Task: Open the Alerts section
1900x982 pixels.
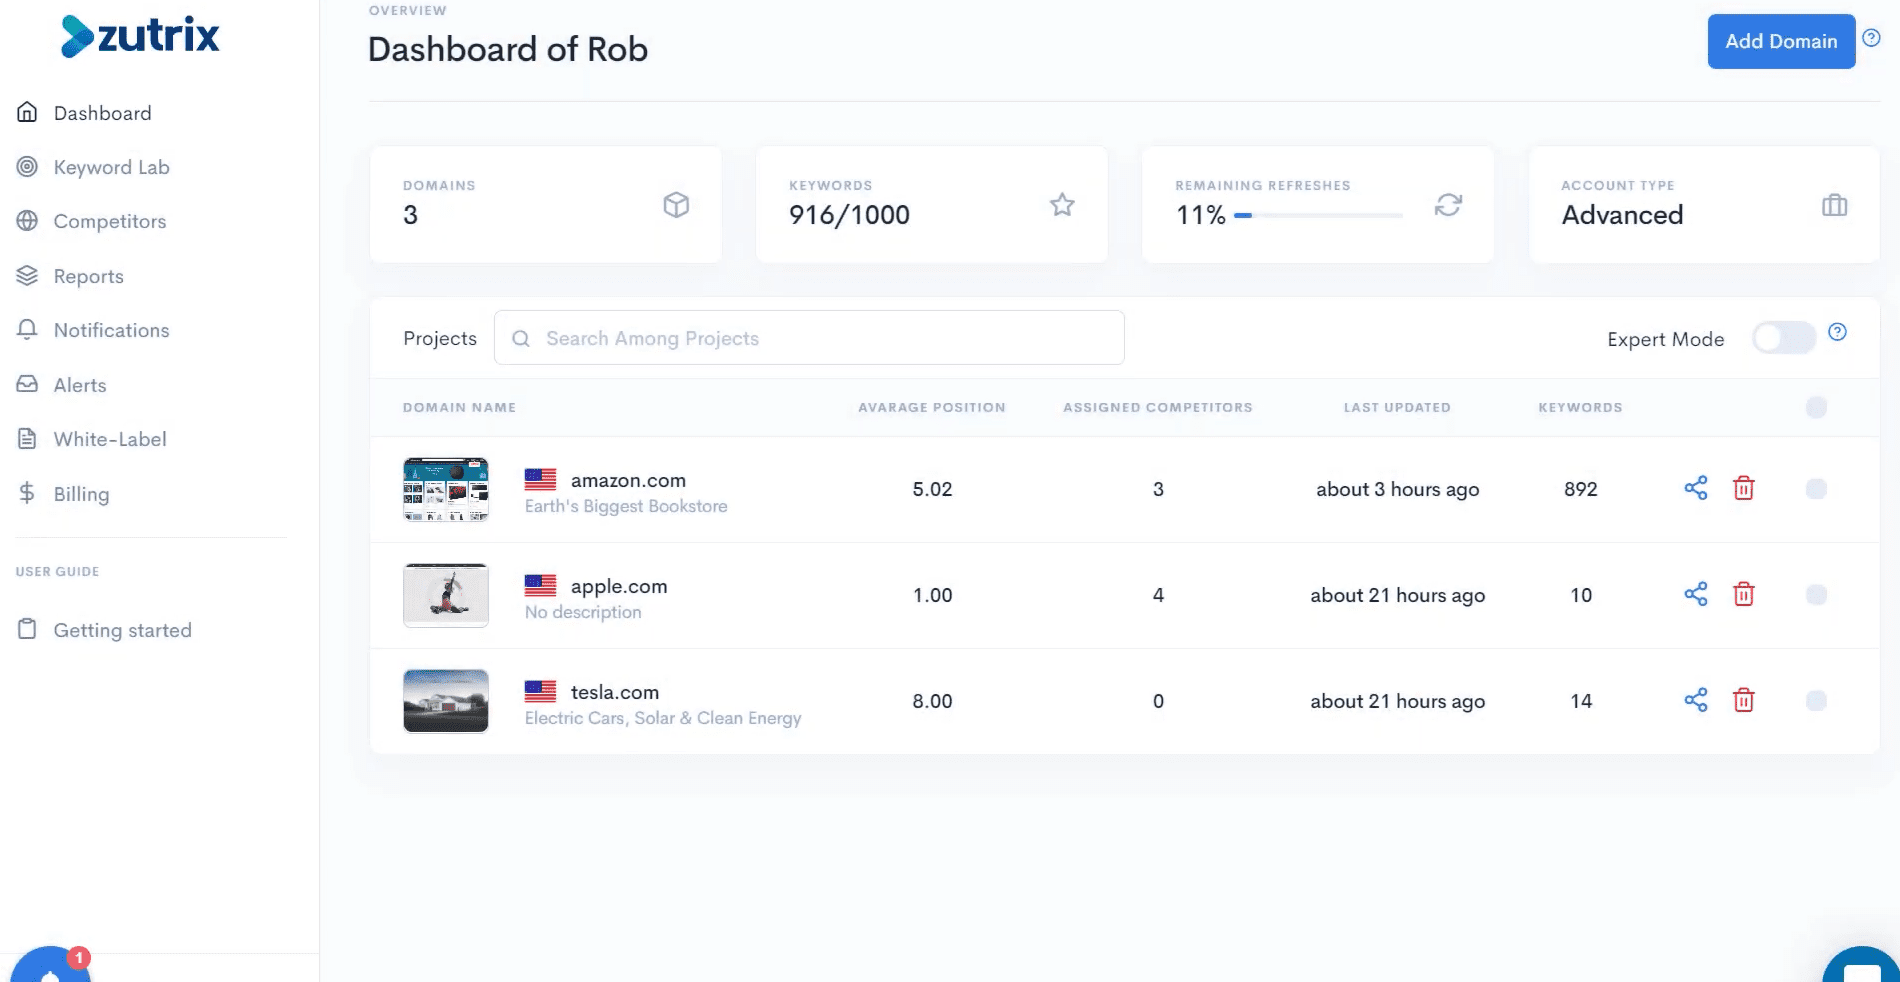Action: click(x=79, y=385)
